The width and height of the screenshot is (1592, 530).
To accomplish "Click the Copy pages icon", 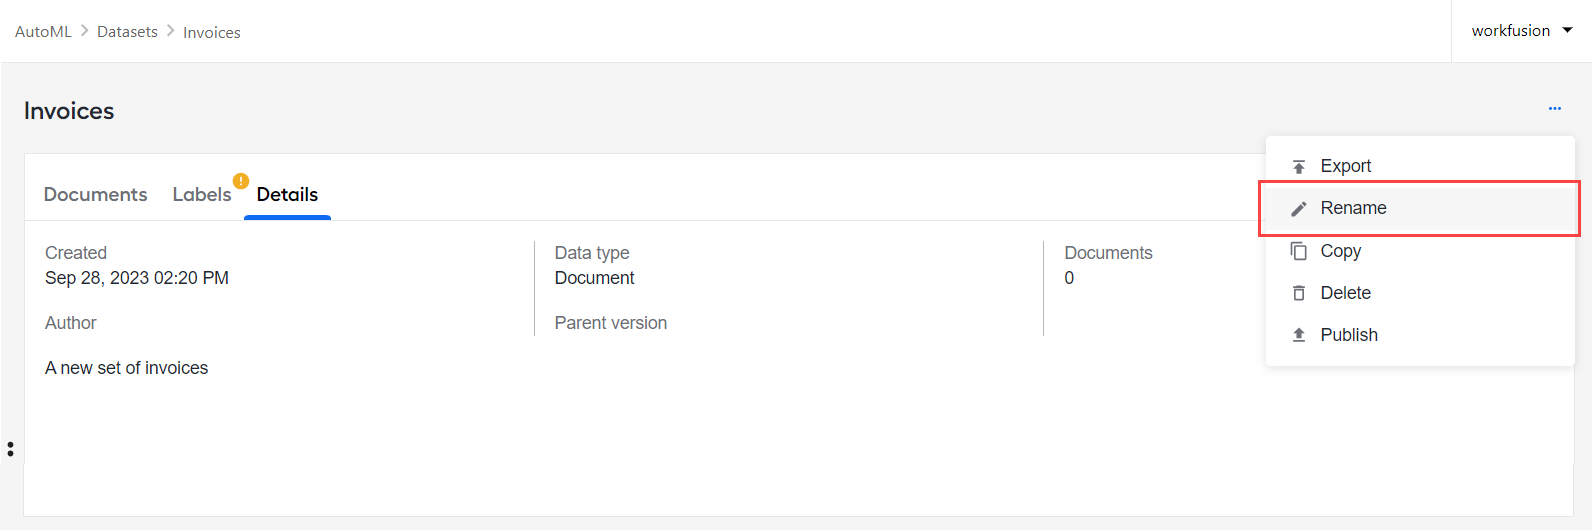I will click(1299, 251).
